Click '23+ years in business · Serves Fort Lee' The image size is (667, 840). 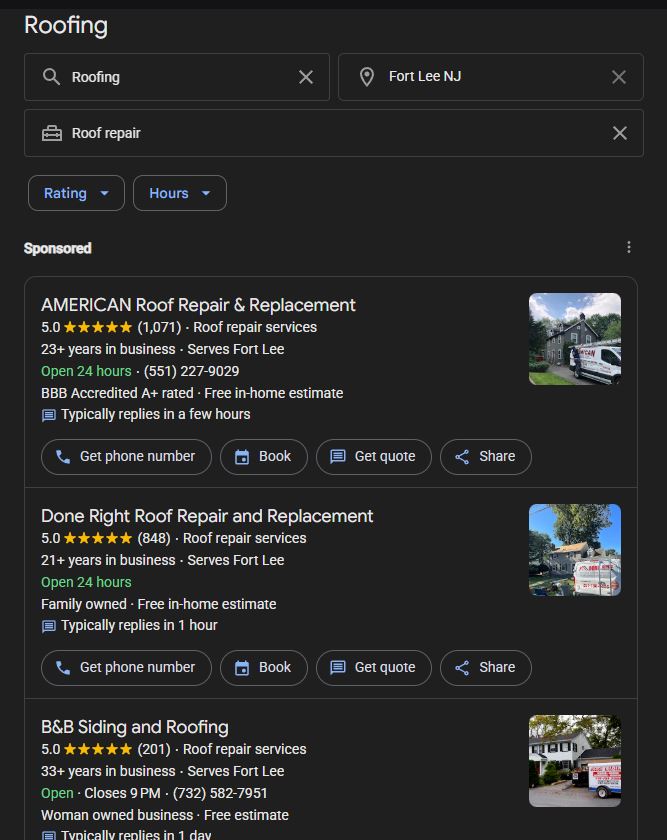163,349
